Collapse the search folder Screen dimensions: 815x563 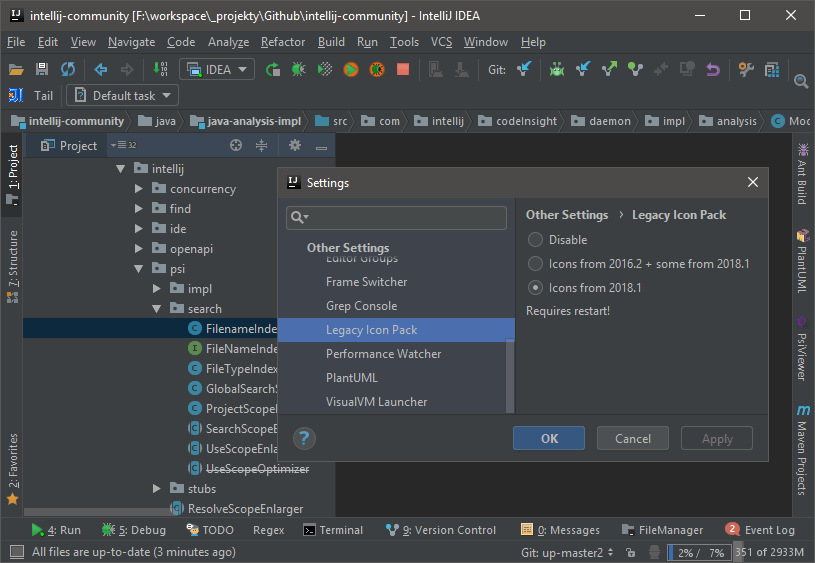pos(156,309)
